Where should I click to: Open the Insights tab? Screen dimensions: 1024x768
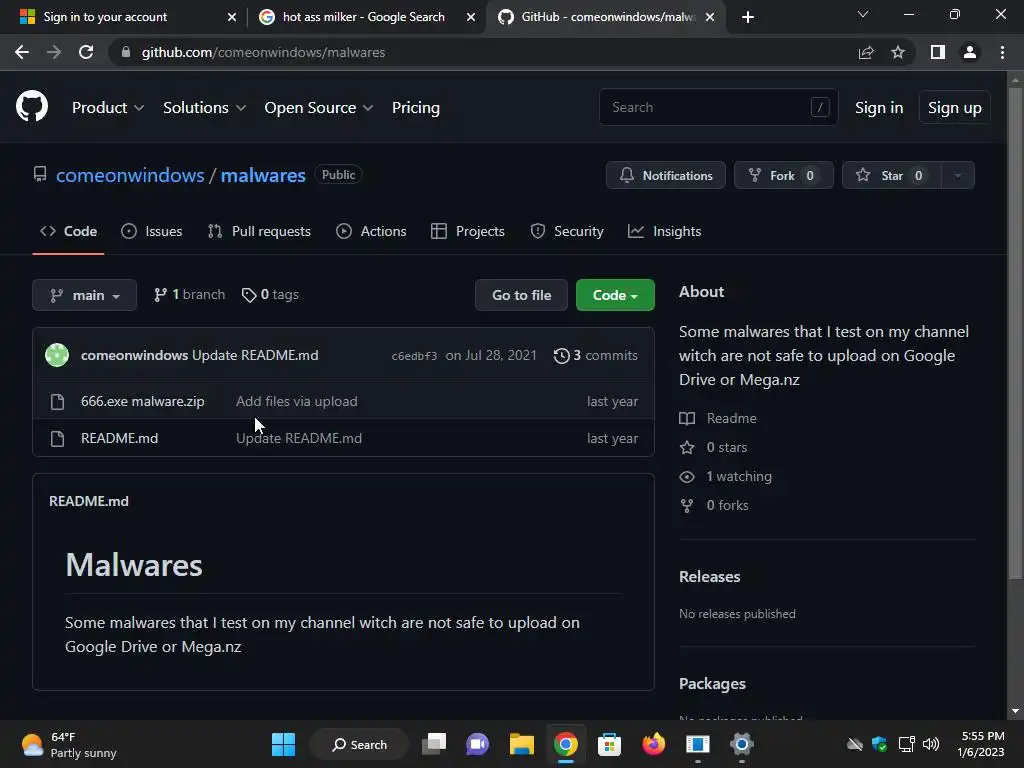(x=664, y=231)
